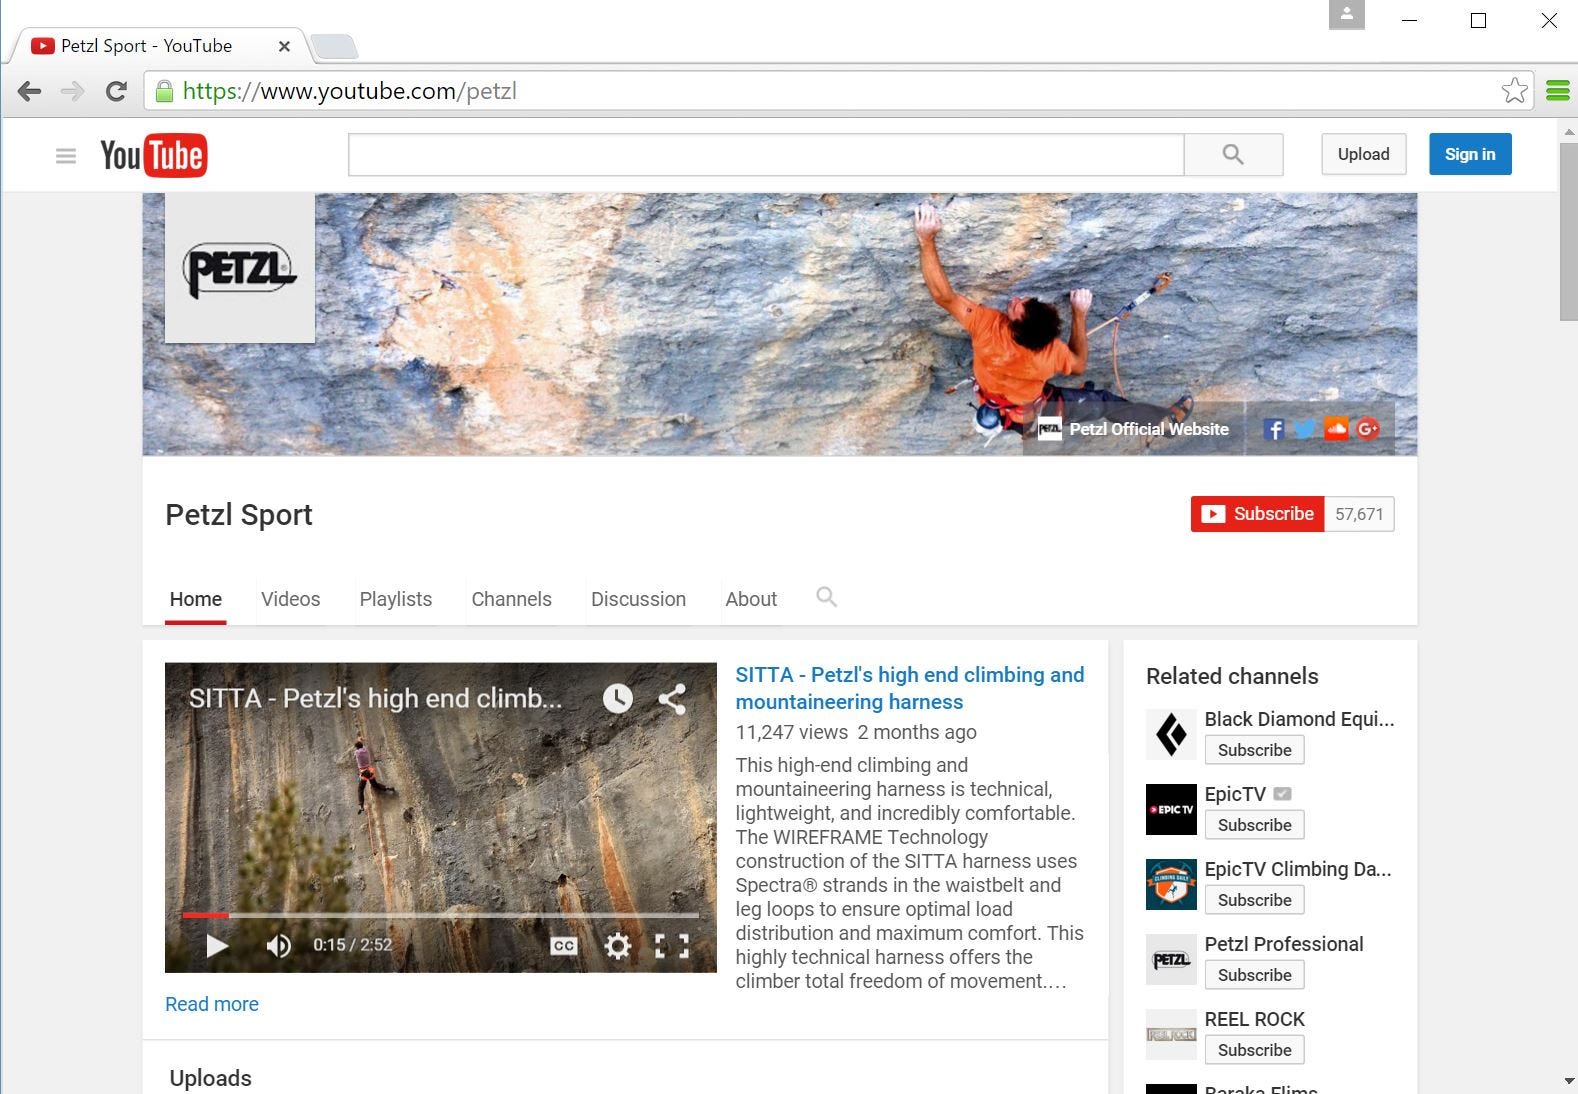1578x1094 pixels.
Task: Open a new browser tab
Action: pos(334,47)
